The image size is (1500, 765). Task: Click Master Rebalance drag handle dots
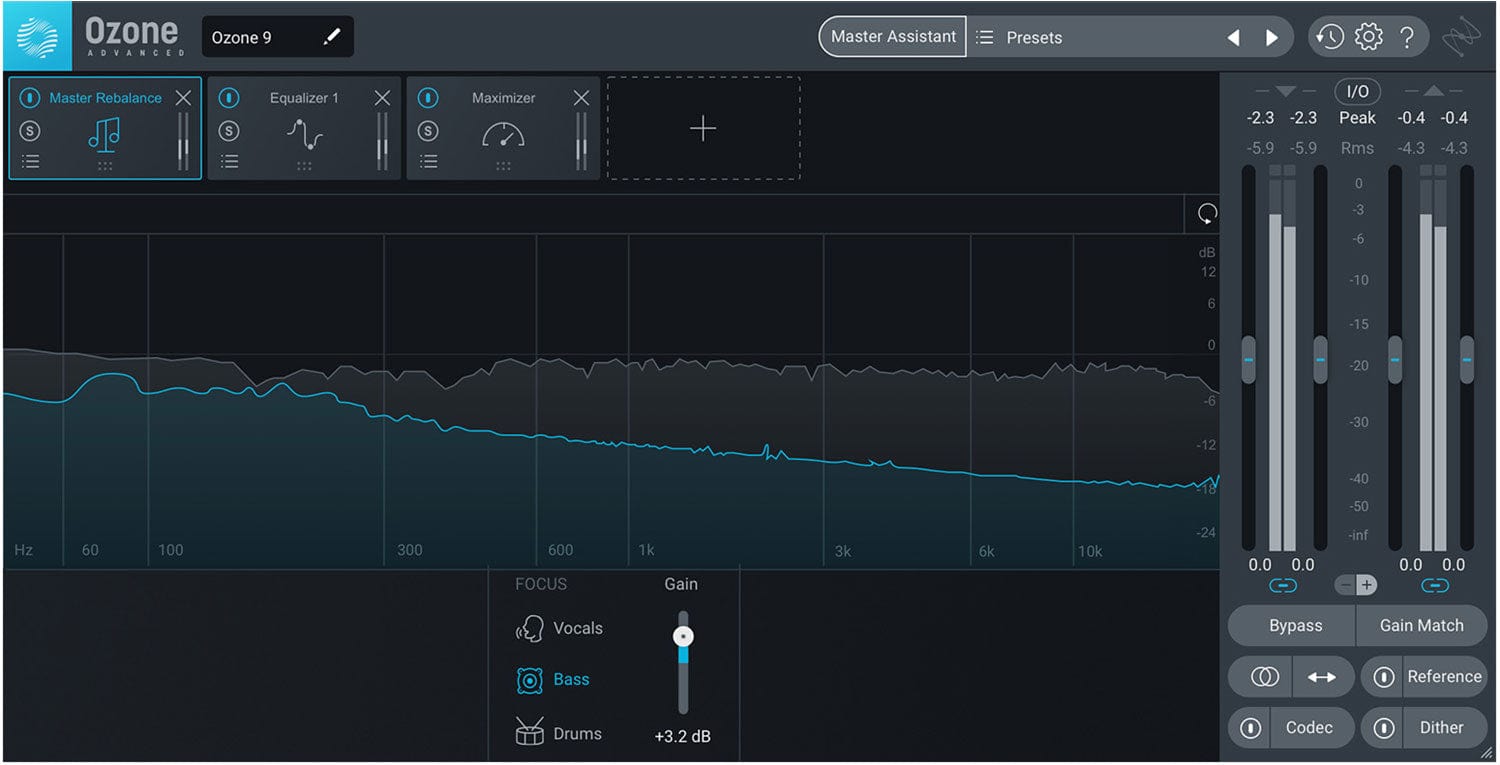[105, 167]
